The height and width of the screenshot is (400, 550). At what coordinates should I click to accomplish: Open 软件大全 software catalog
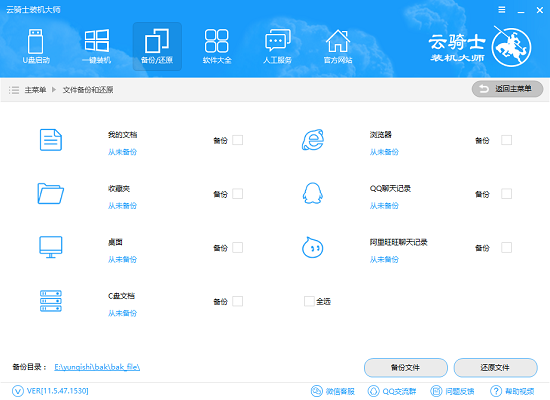[x=217, y=46]
